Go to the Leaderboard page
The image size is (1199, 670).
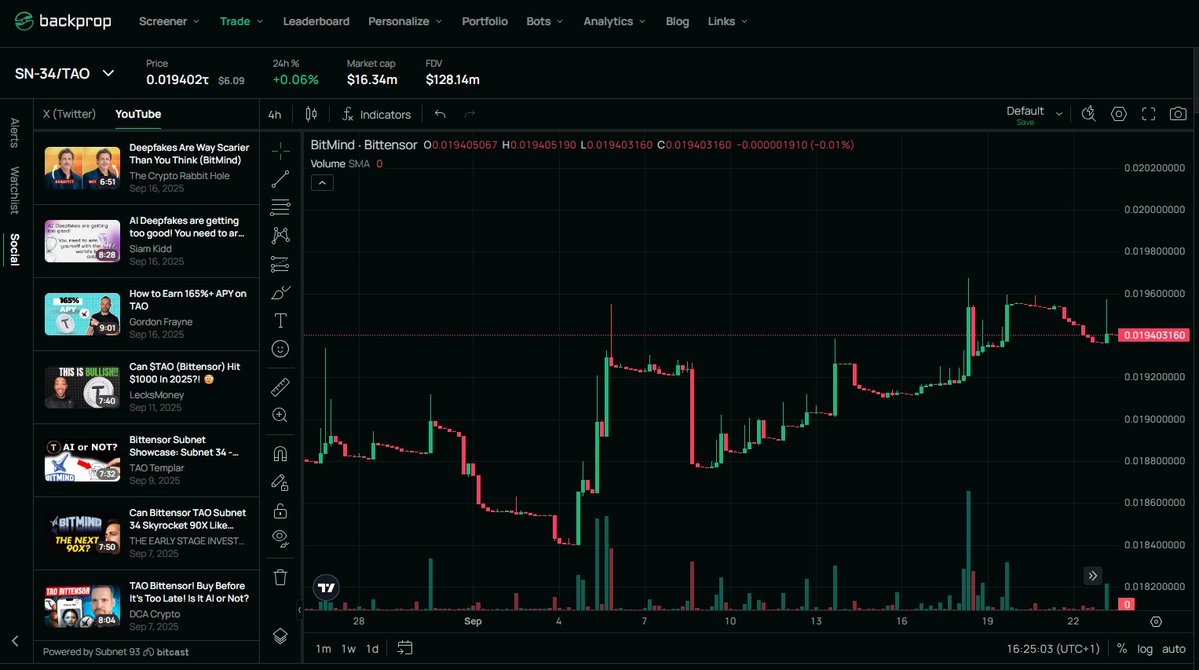pos(316,21)
